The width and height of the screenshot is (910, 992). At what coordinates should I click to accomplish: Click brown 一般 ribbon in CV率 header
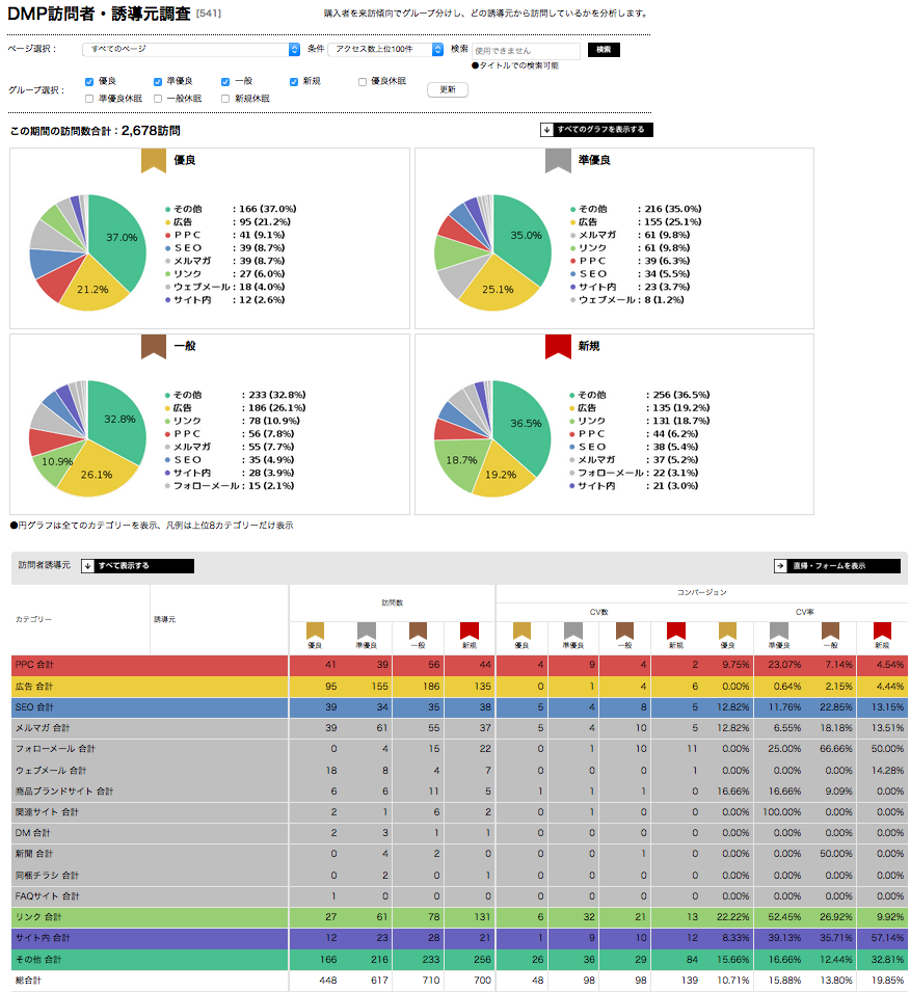click(830, 631)
